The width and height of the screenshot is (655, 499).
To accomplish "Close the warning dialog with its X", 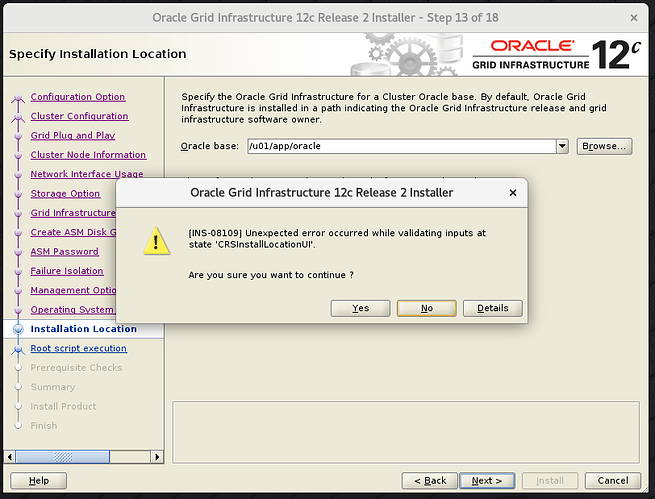I will coord(513,193).
